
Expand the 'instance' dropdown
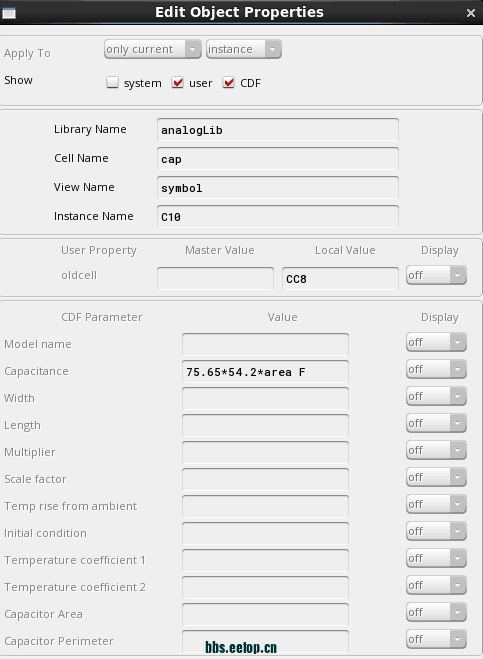(x=243, y=49)
